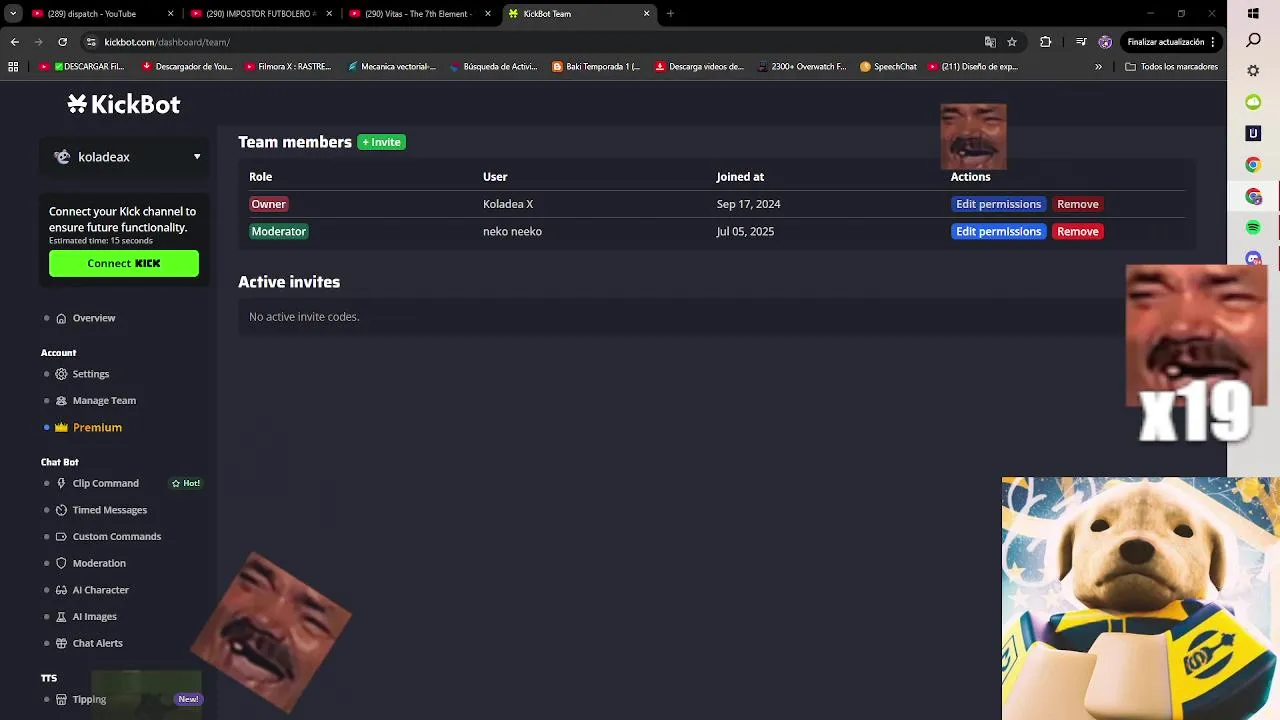Open Chat Alerts item

coord(89,644)
